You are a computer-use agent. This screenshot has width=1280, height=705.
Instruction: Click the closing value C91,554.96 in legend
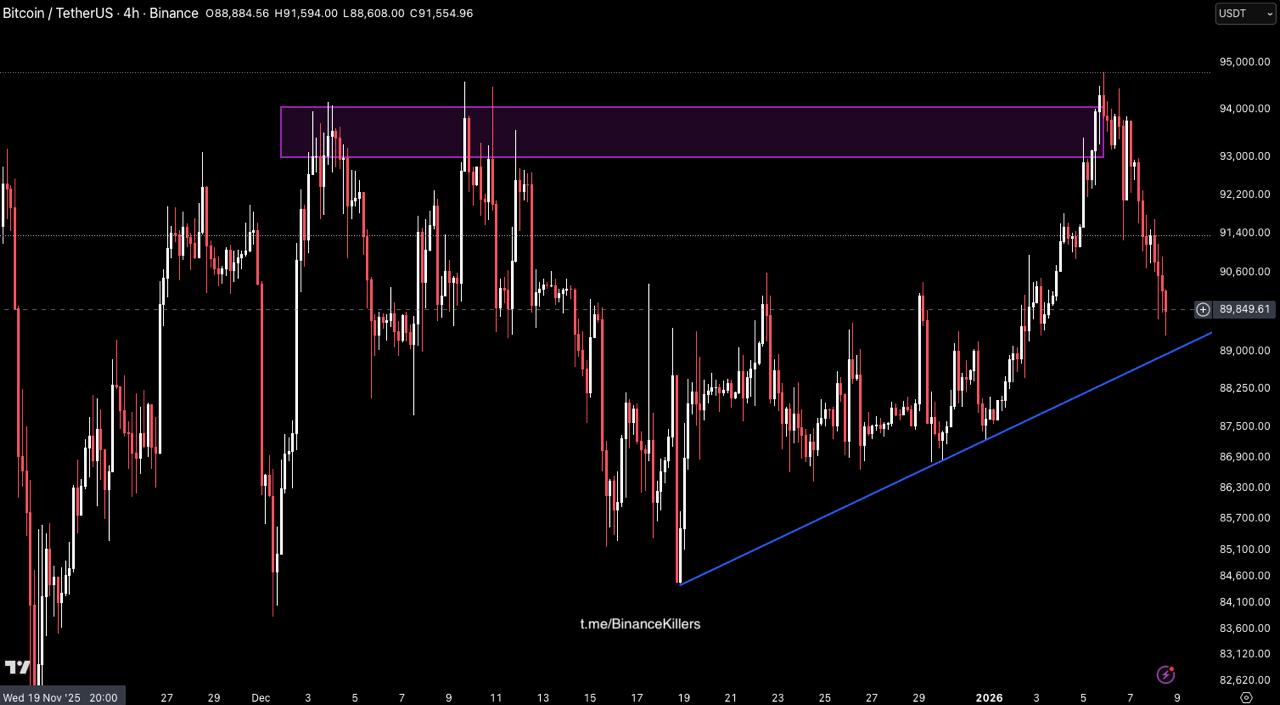click(x=441, y=13)
